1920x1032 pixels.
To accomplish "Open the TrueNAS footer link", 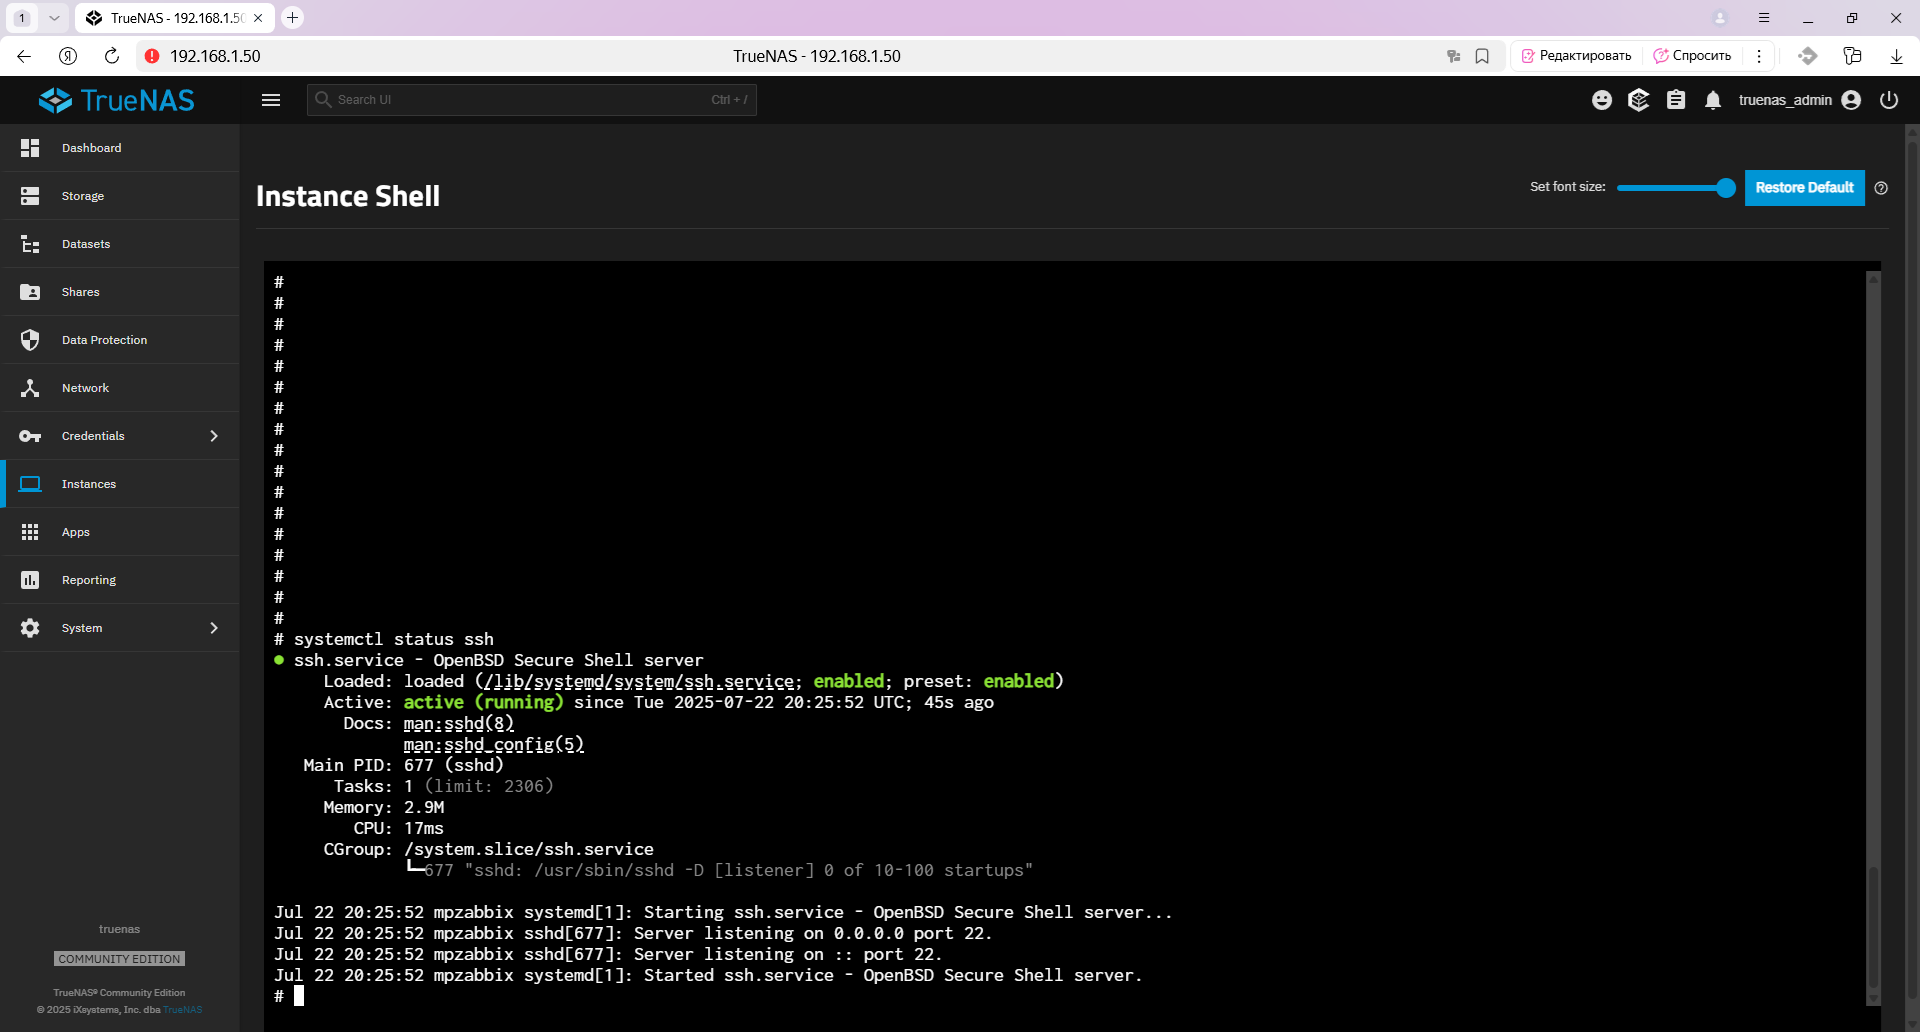I will [x=183, y=1010].
